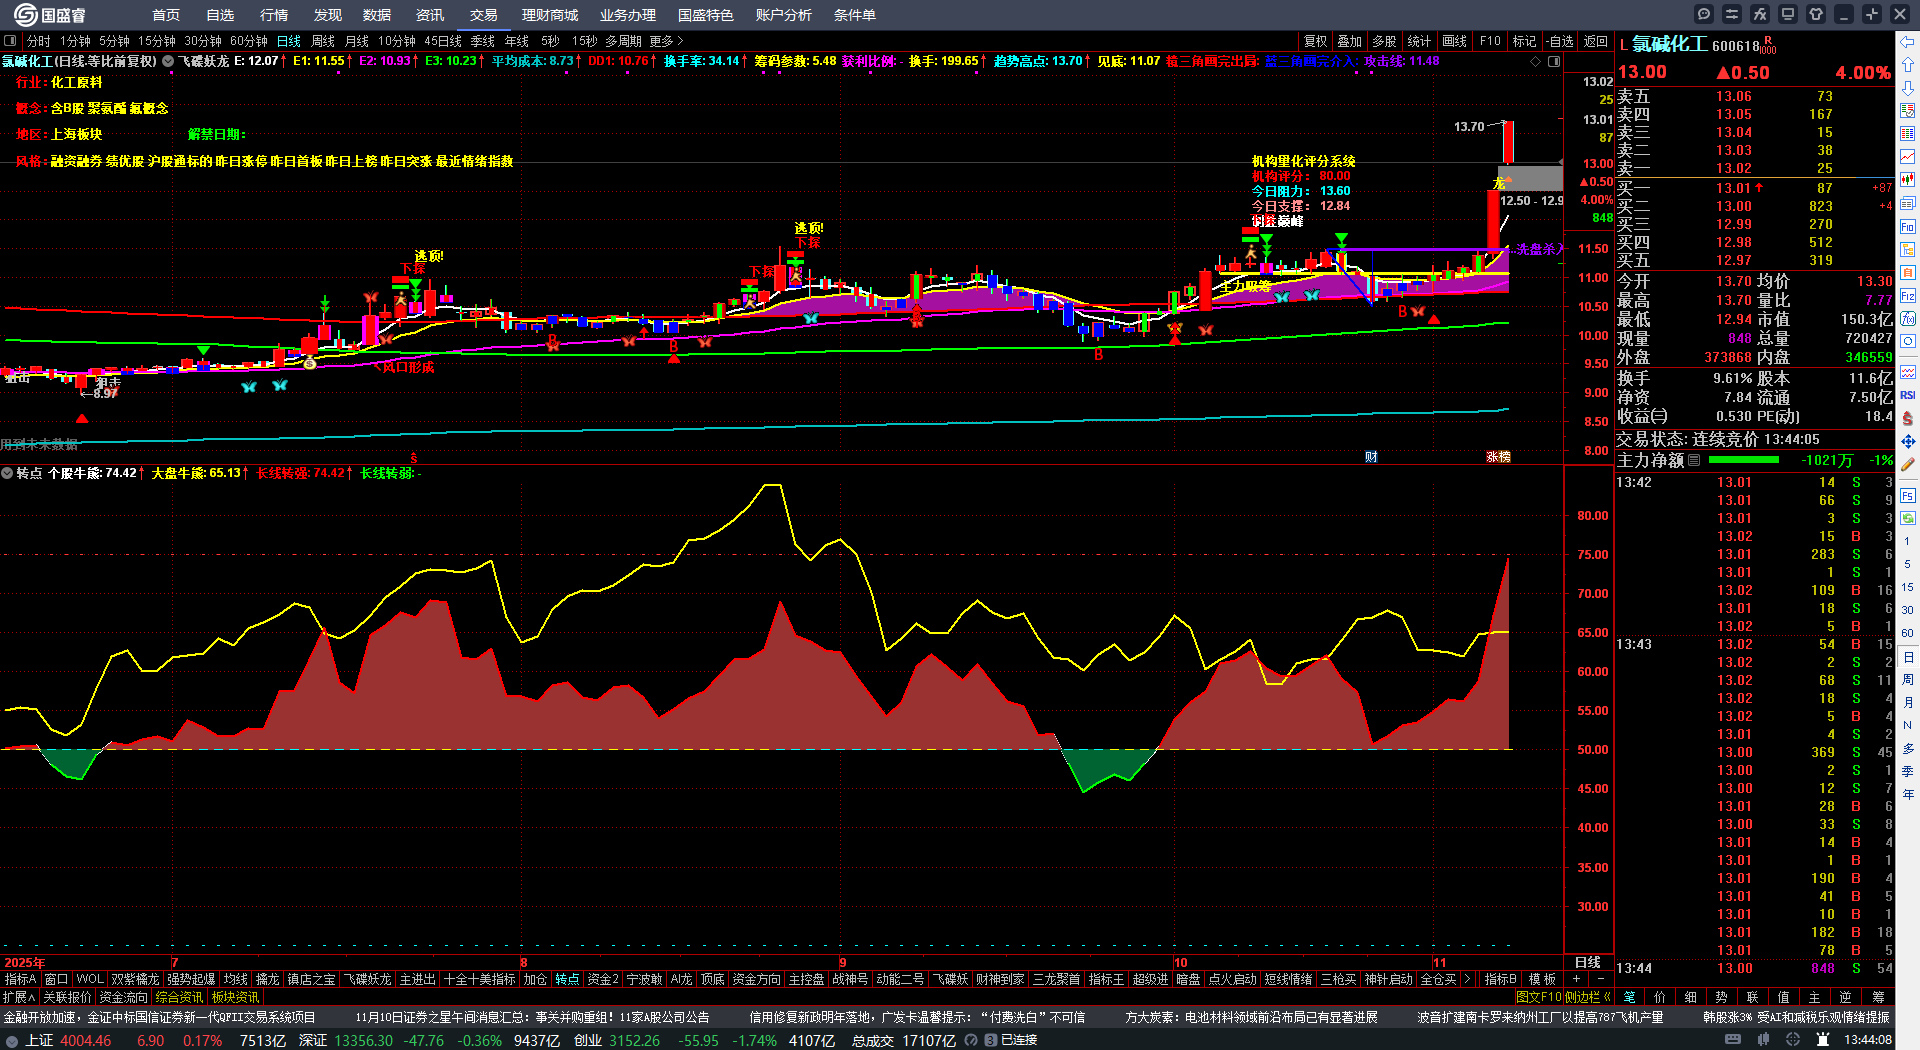Viewport: 1920px width, 1050px height.
Task: Open the 指标A indicator group
Action: pos(20,979)
